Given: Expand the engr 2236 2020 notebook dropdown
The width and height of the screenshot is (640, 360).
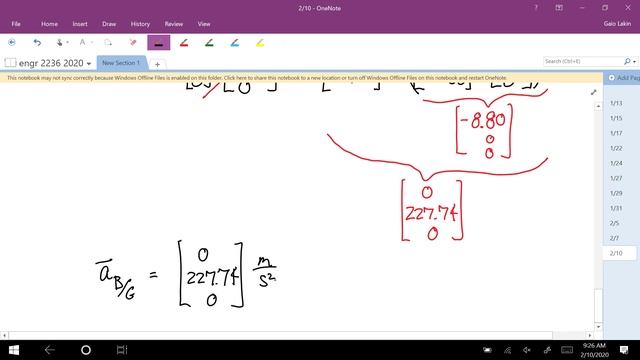Looking at the screenshot, I should (89, 64).
